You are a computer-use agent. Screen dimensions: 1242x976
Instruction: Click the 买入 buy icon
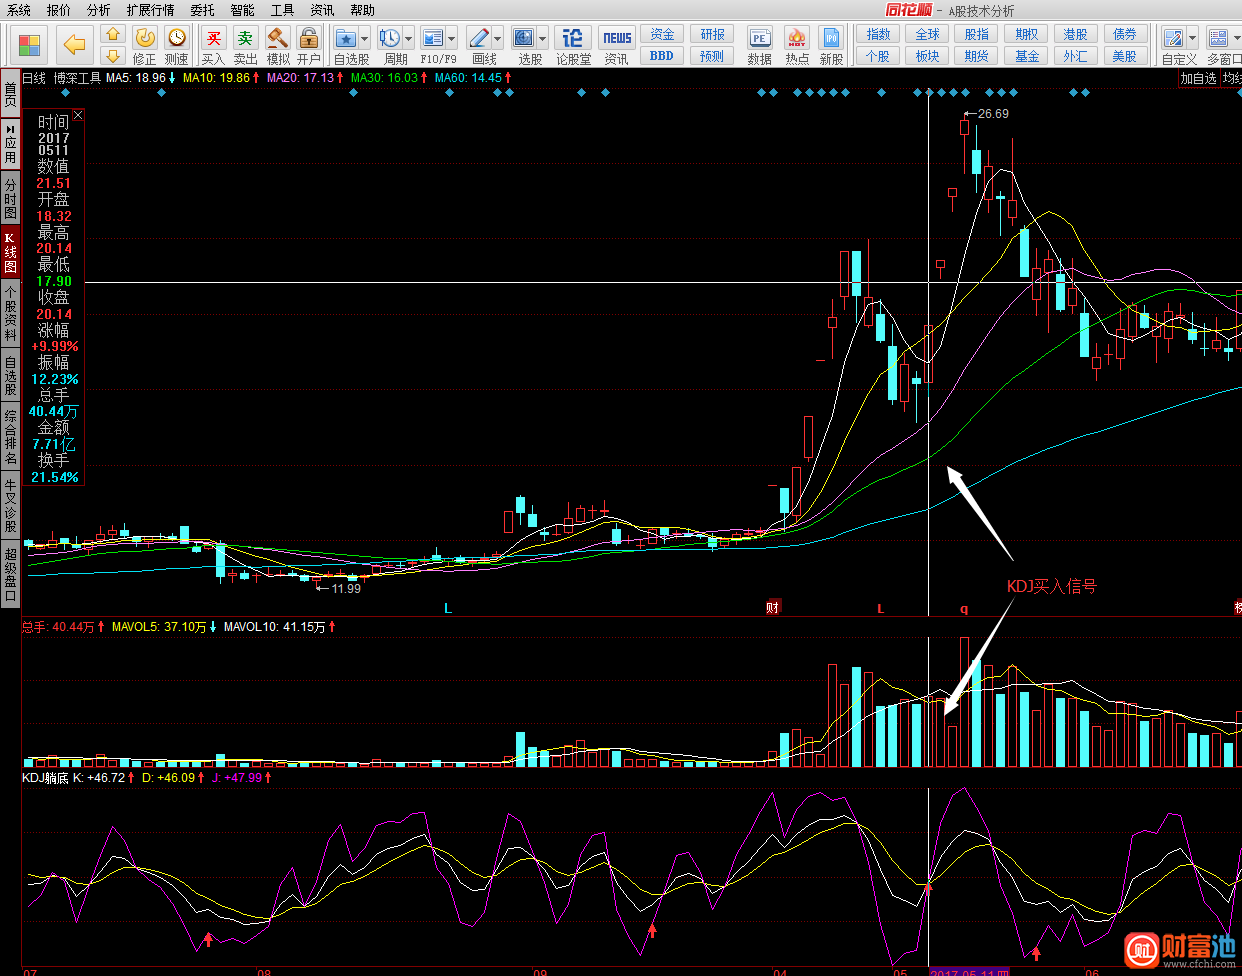pyautogui.click(x=213, y=45)
